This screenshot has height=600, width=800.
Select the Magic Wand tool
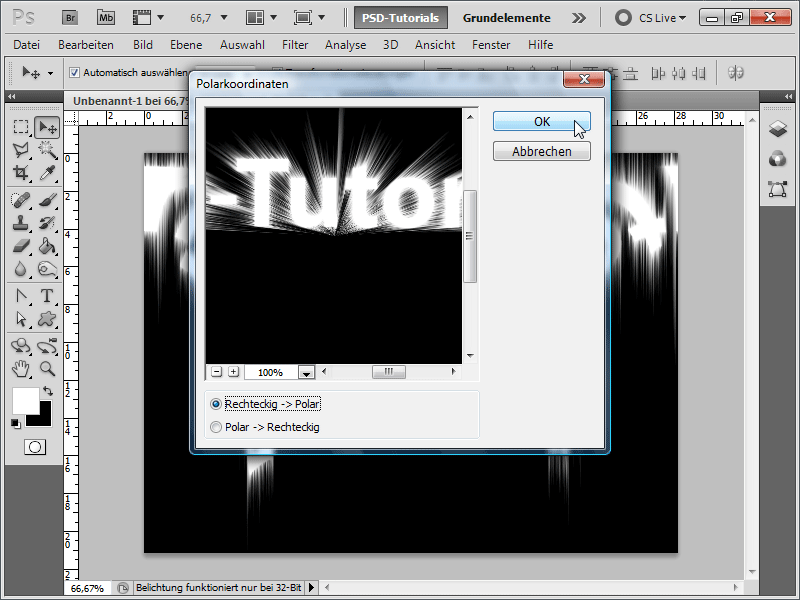pos(47,150)
